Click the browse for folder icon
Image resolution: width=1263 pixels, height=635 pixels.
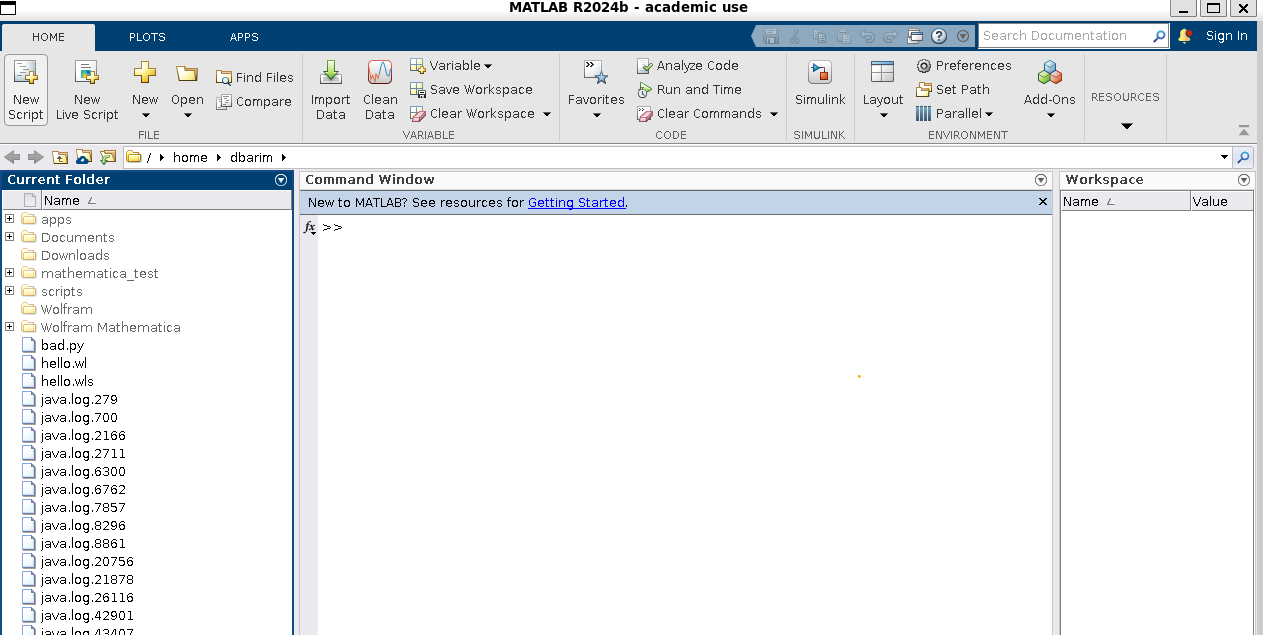click(107, 157)
